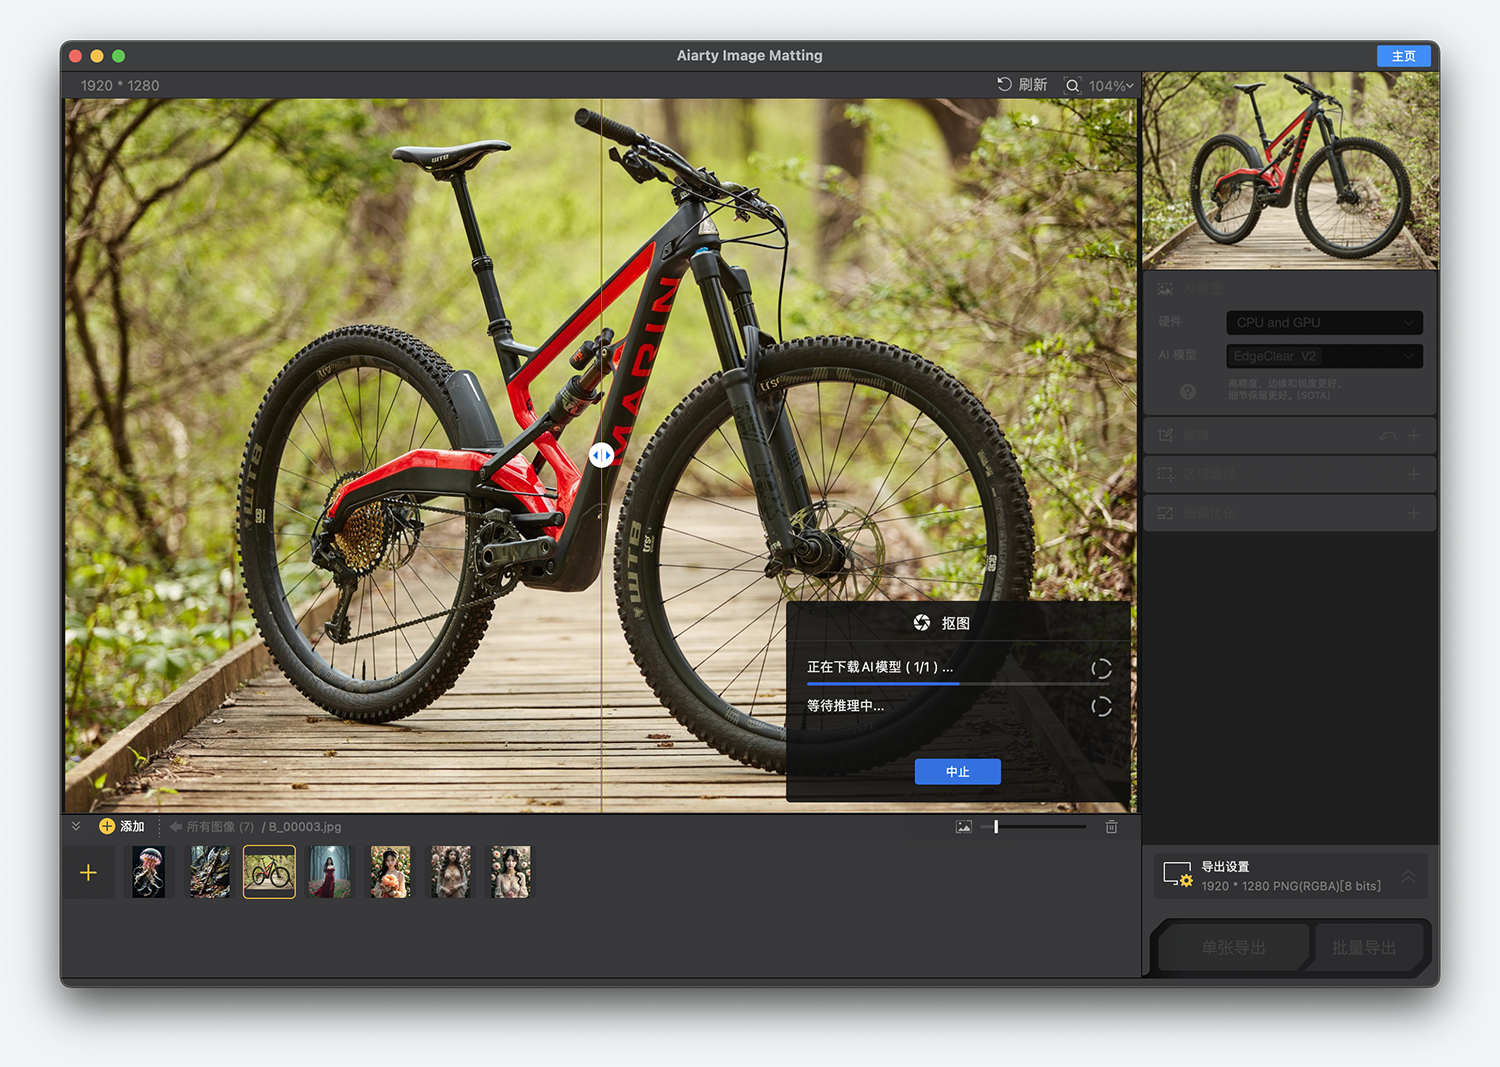Click the split-view compare slider handle
This screenshot has width=1500, height=1067.
pos(601,455)
